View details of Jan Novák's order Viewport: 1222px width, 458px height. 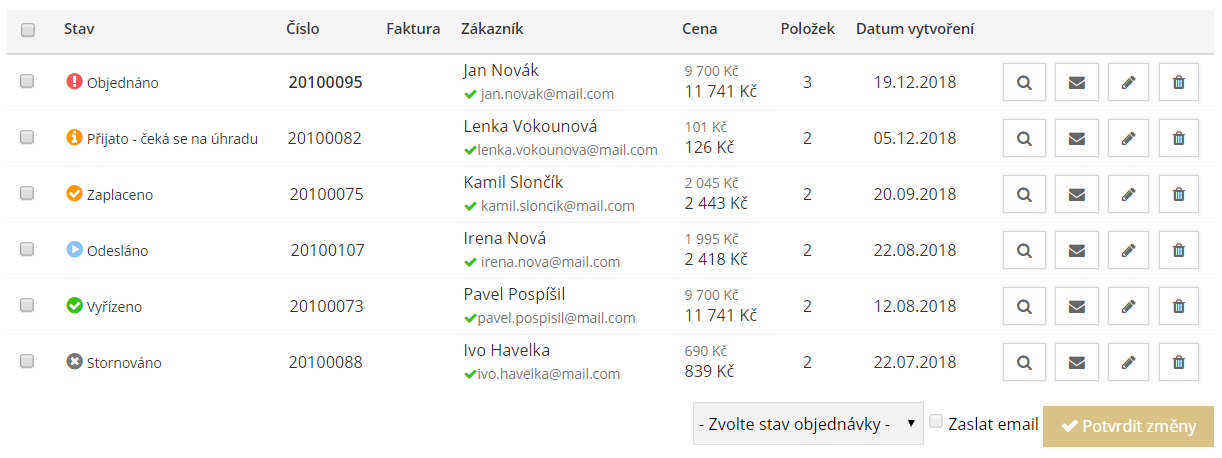pos(1024,83)
